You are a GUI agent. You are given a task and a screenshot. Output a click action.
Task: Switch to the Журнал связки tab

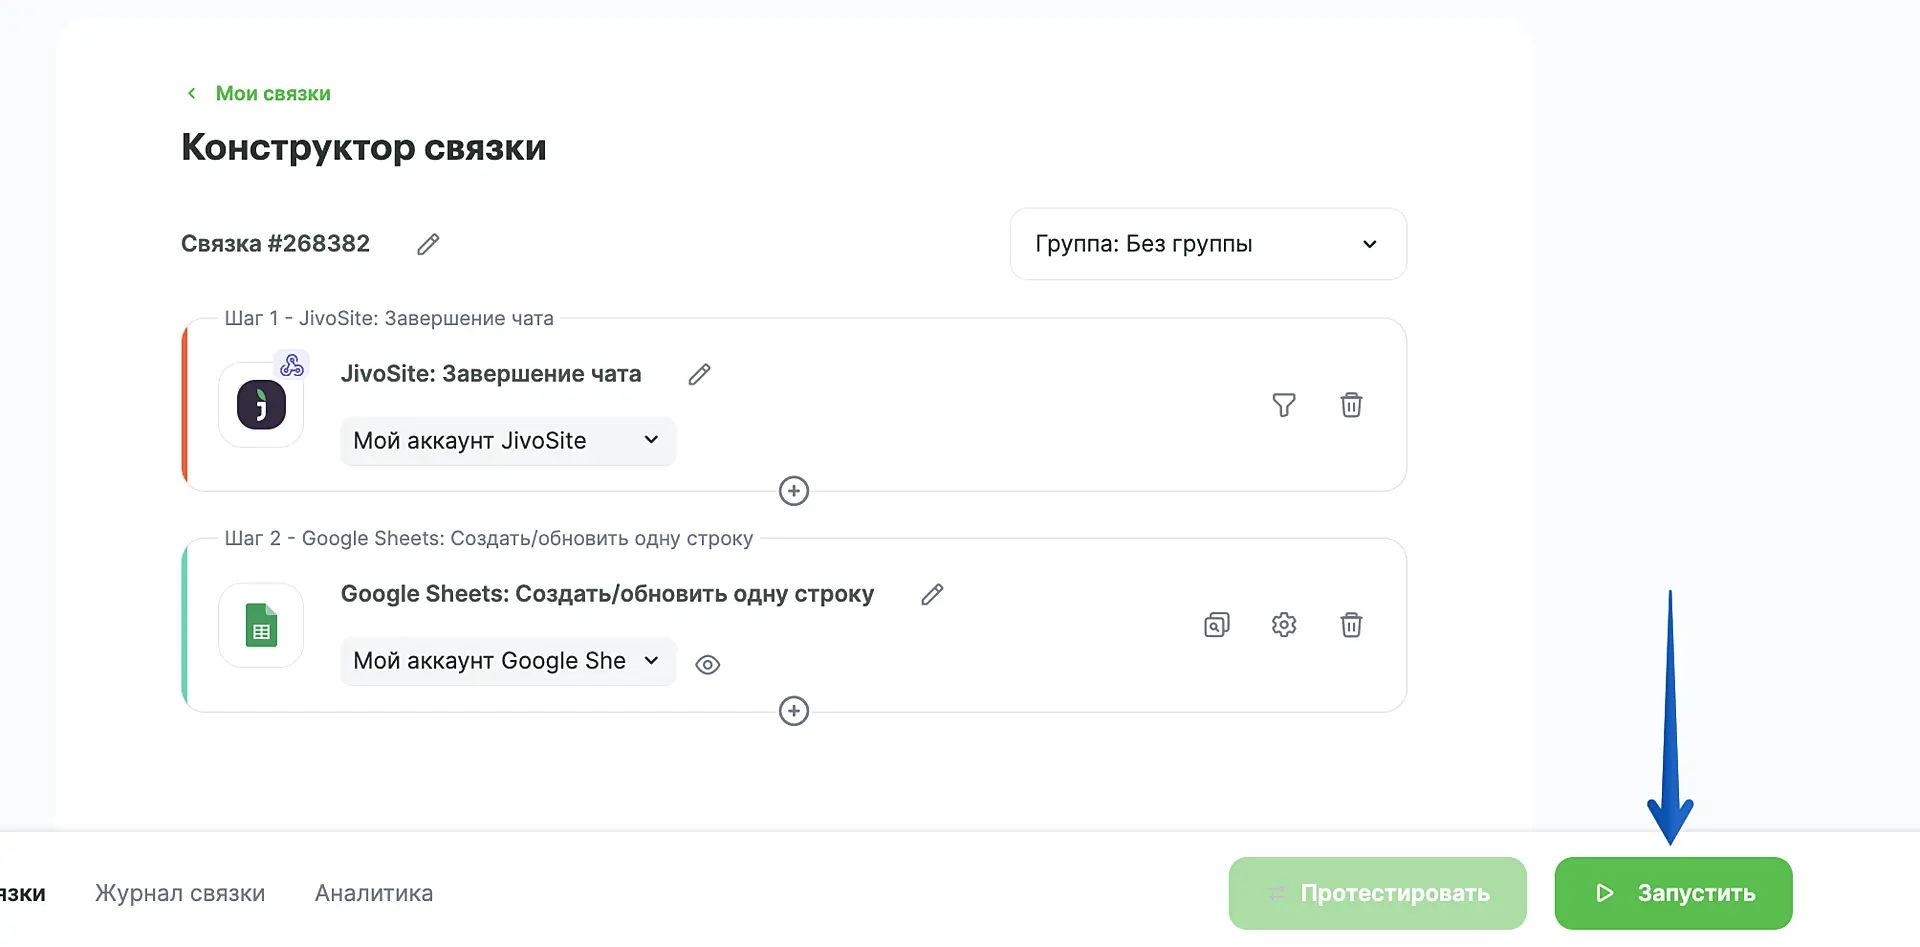pyautogui.click(x=180, y=893)
